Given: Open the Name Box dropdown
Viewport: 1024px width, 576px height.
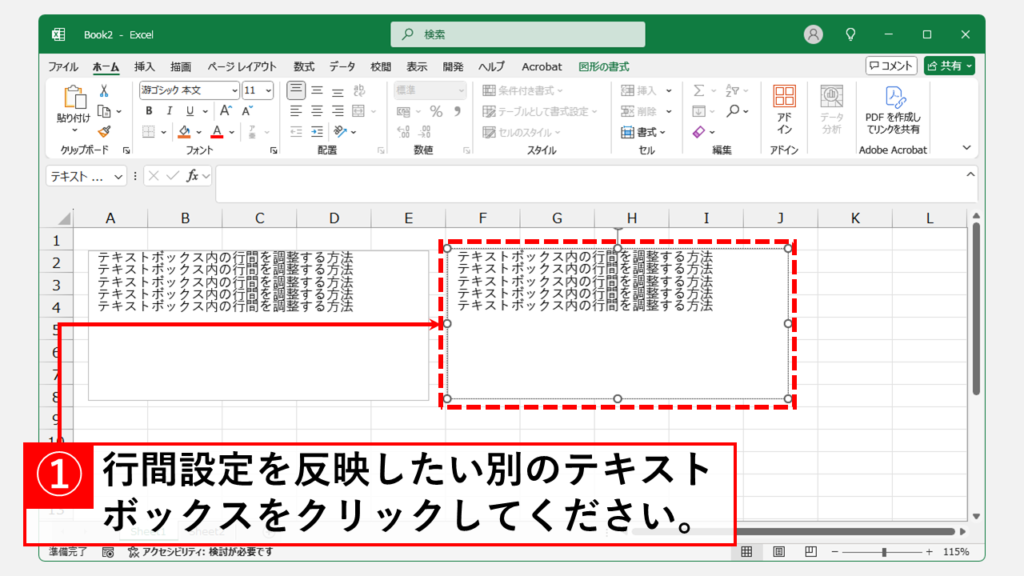Looking at the screenshot, I should pyautogui.click(x=119, y=176).
